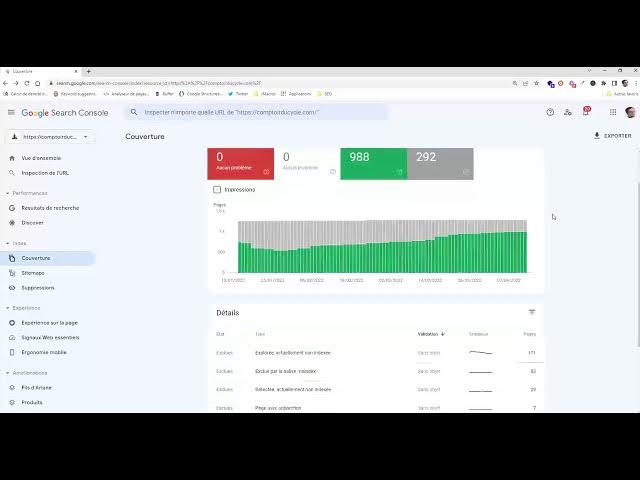Click the share page icon in address bar
Viewport: 640px width, 480px height.
[526, 83]
